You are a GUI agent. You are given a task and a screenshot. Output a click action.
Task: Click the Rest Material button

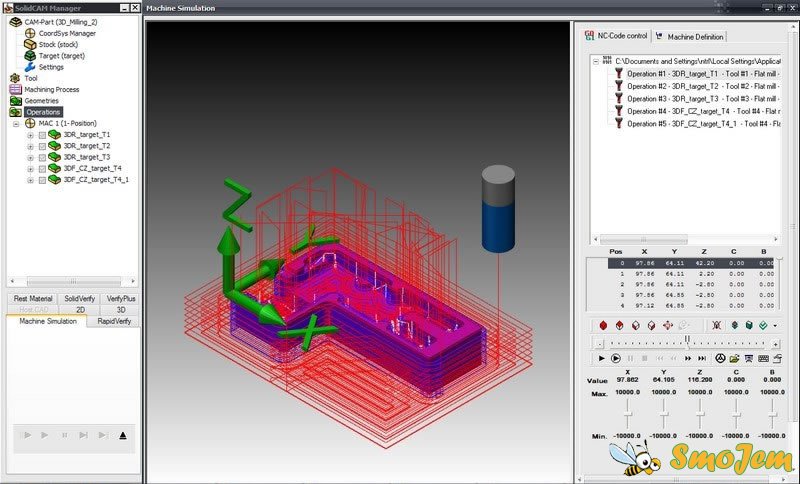click(x=33, y=298)
